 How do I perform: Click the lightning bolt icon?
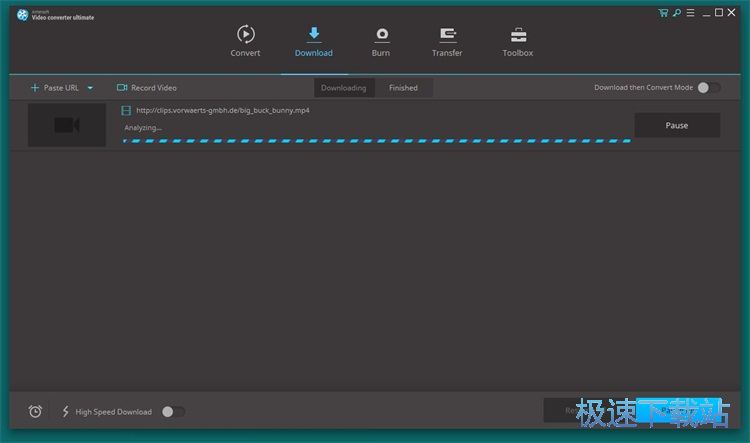click(x=66, y=411)
